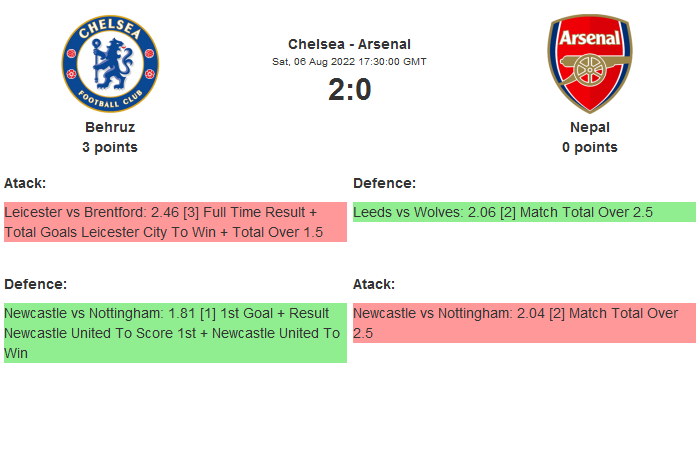This screenshot has width=700, height=460.
Task: Select the player name Behruz
Action: point(110,127)
